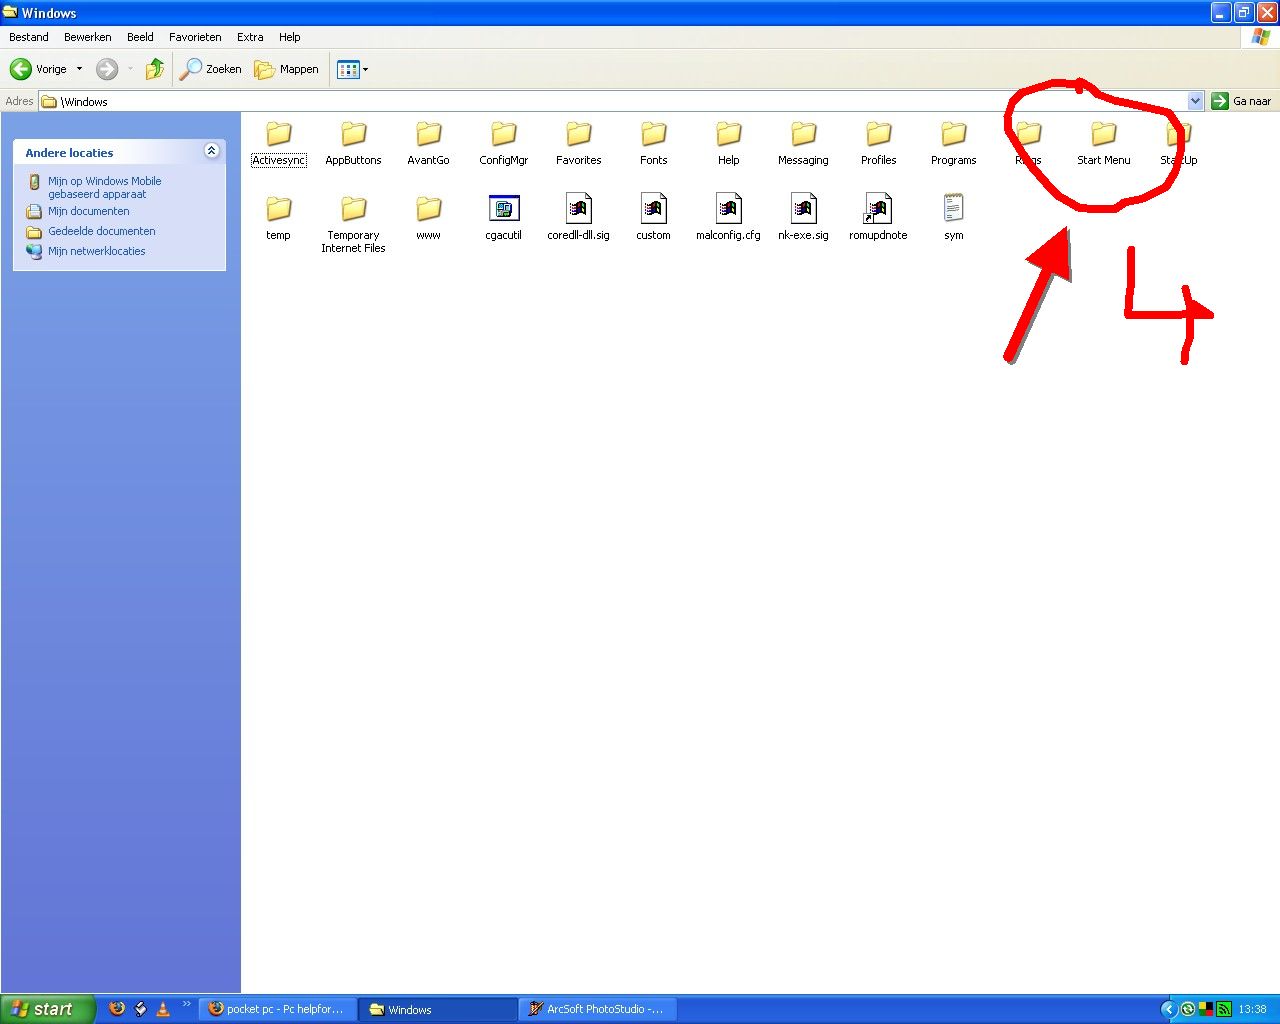Image resolution: width=1280 pixels, height=1024 pixels.
Task: Select the romupdnote shortcut
Action: coord(878,218)
